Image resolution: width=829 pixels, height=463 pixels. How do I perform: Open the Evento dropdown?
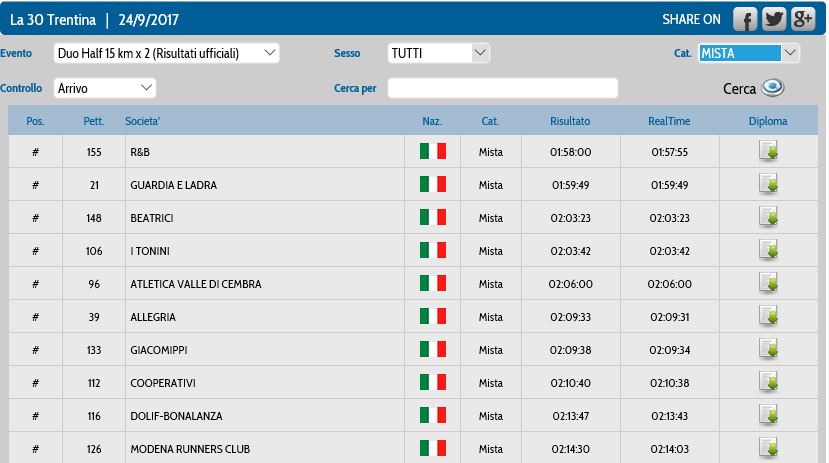point(167,53)
